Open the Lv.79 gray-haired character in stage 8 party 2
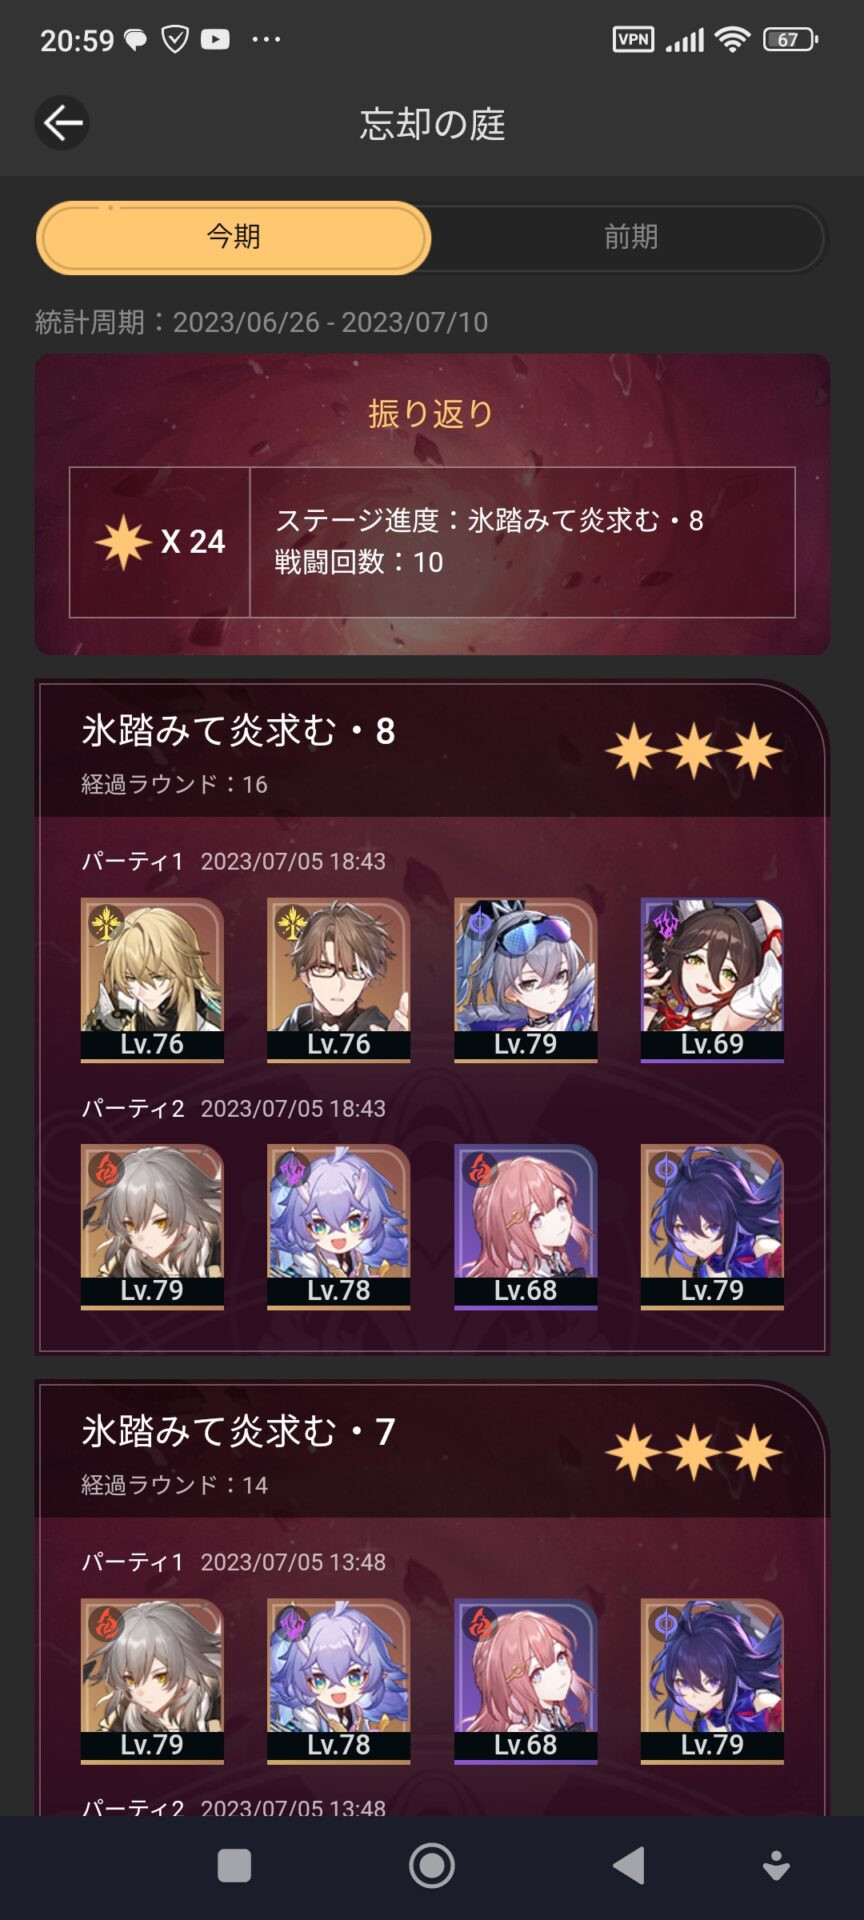The width and height of the screenshot is (864, 1920). (152, 1226)
